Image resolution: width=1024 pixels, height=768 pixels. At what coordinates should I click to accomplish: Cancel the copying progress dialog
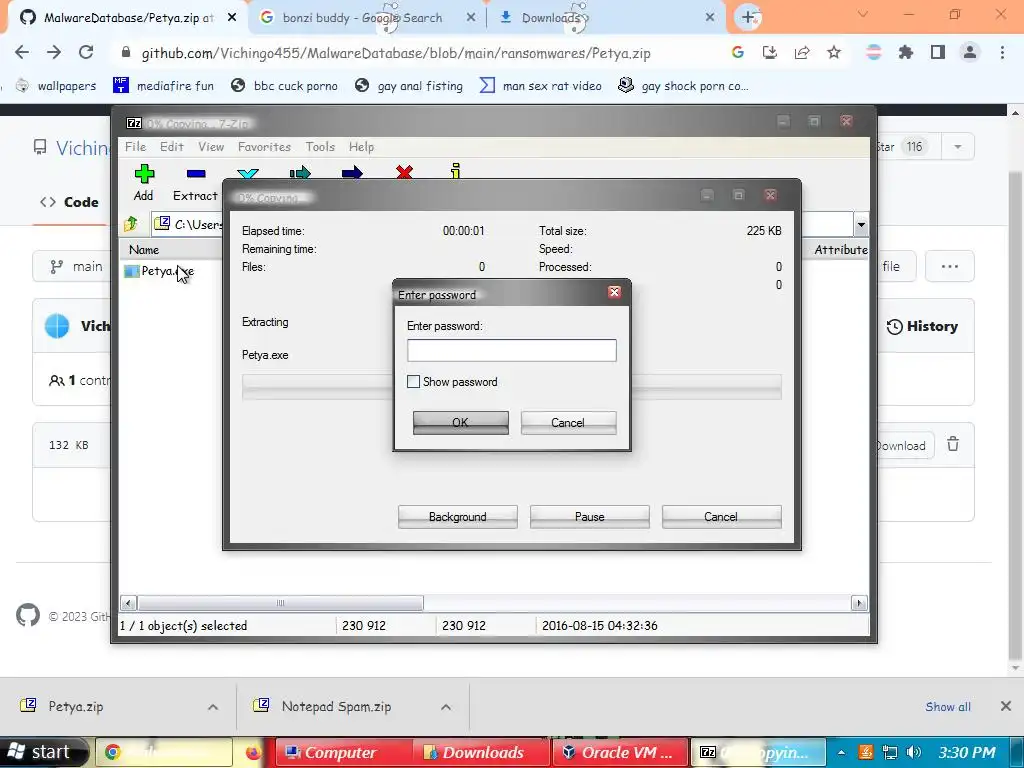pyautogui.click(x=721, y=517)
